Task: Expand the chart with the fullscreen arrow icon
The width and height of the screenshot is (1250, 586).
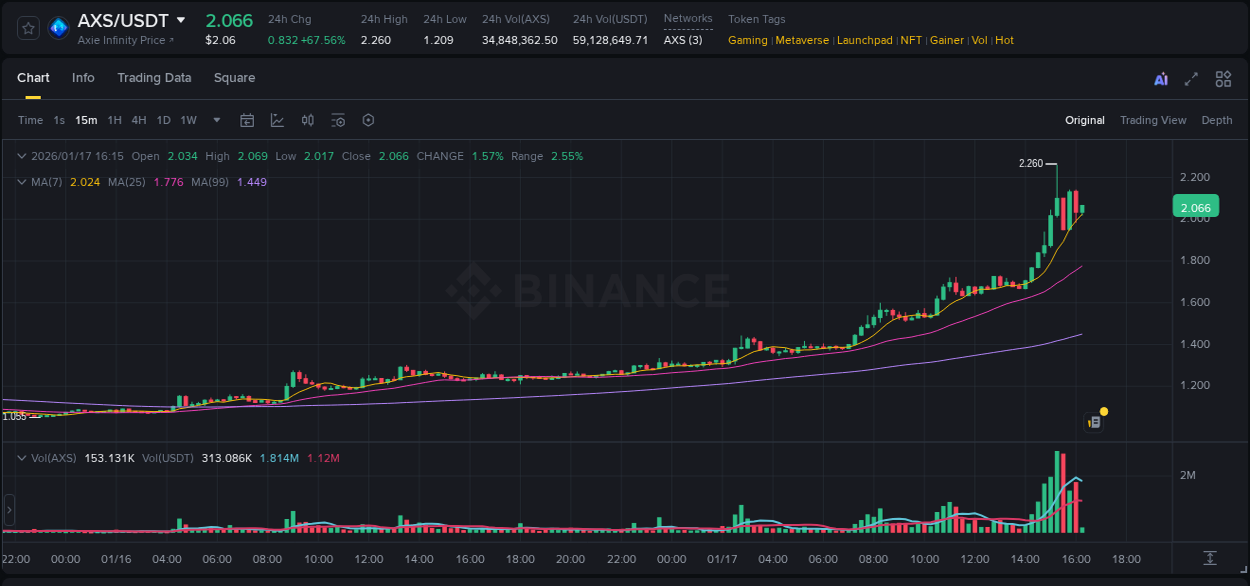Action: 1190,78
